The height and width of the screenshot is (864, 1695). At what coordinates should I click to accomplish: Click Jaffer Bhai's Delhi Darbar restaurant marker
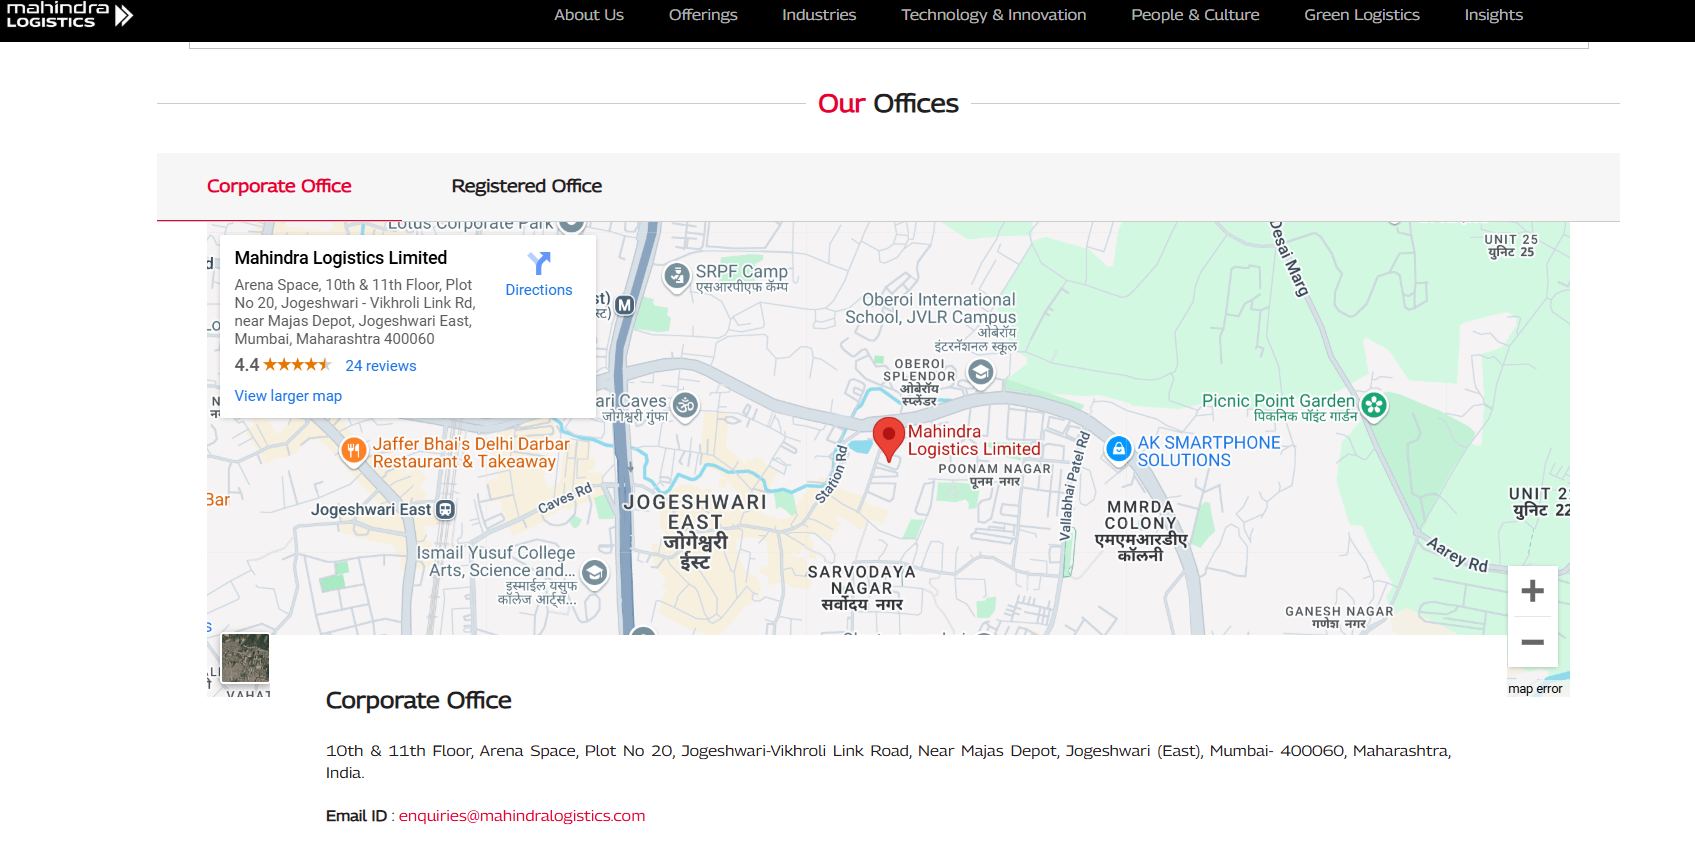(353, 451)
